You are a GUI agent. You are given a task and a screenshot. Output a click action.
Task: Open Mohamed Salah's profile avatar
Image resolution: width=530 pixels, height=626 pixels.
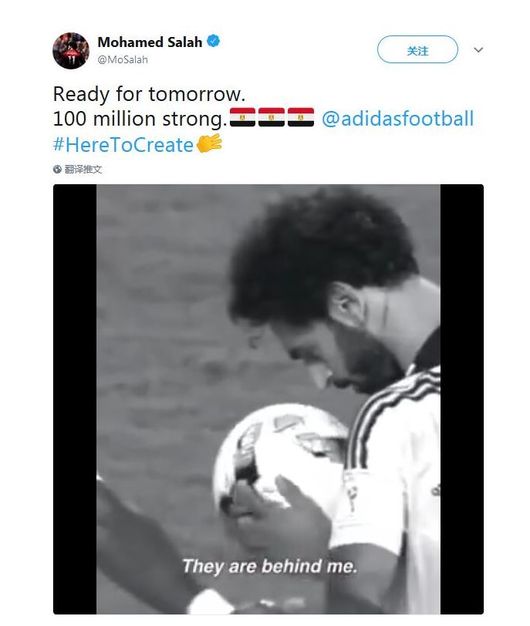[71, 51]
